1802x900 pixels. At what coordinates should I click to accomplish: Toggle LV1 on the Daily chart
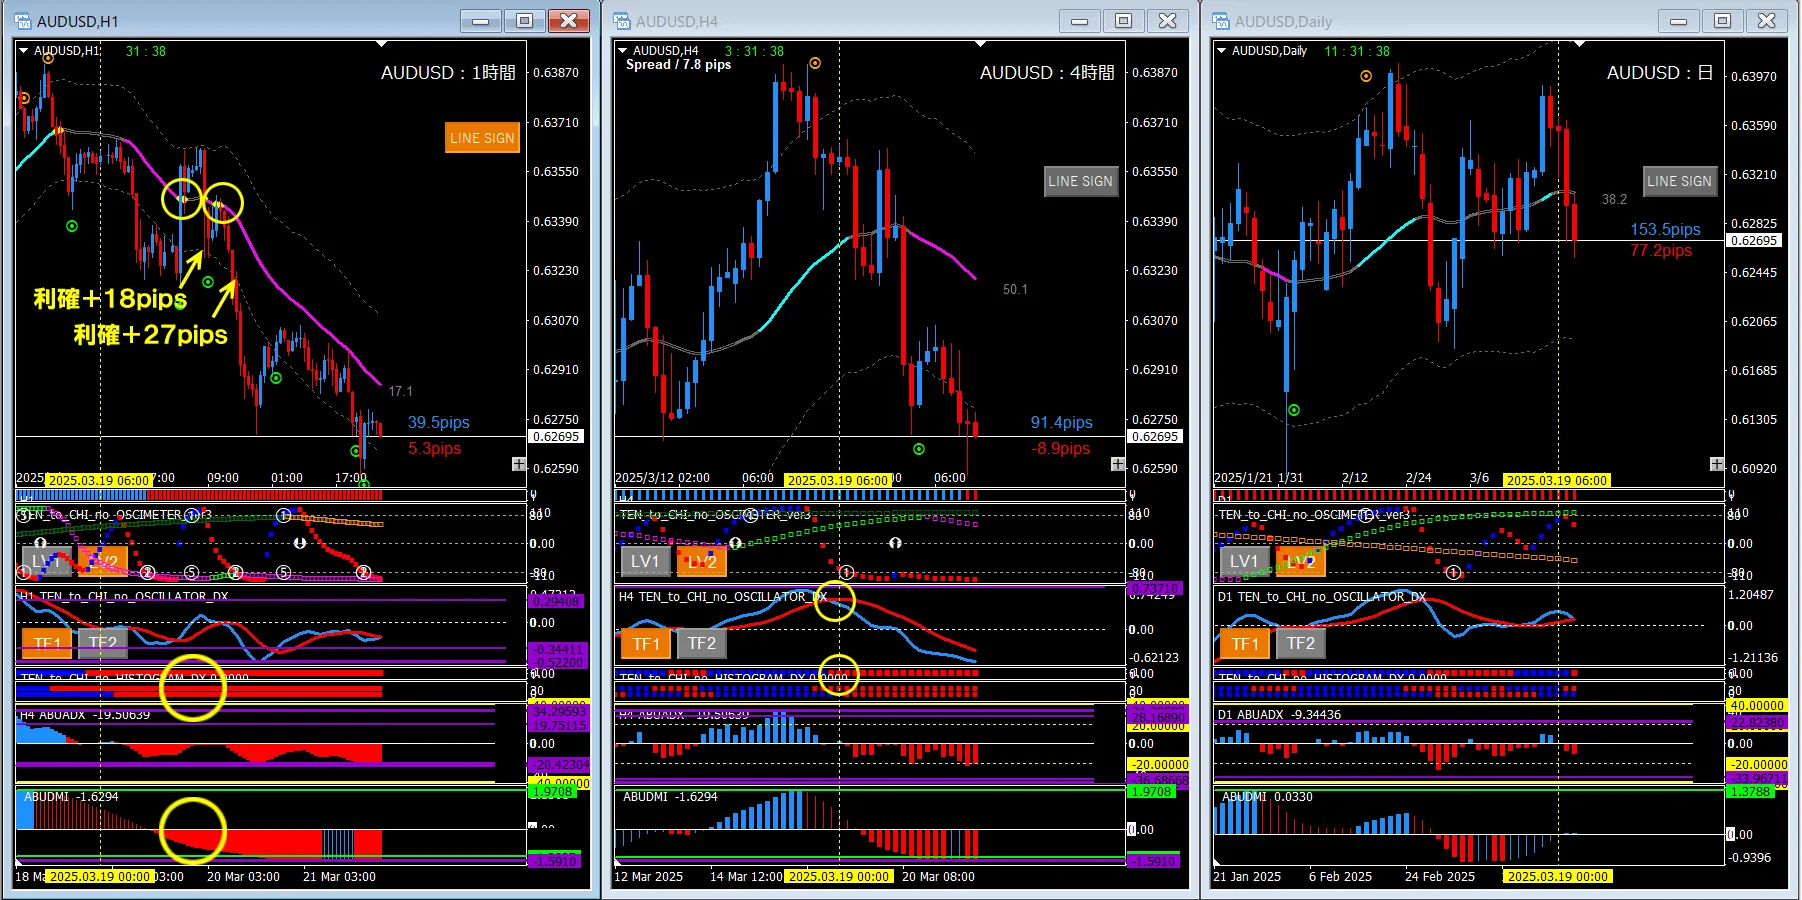1244,561
